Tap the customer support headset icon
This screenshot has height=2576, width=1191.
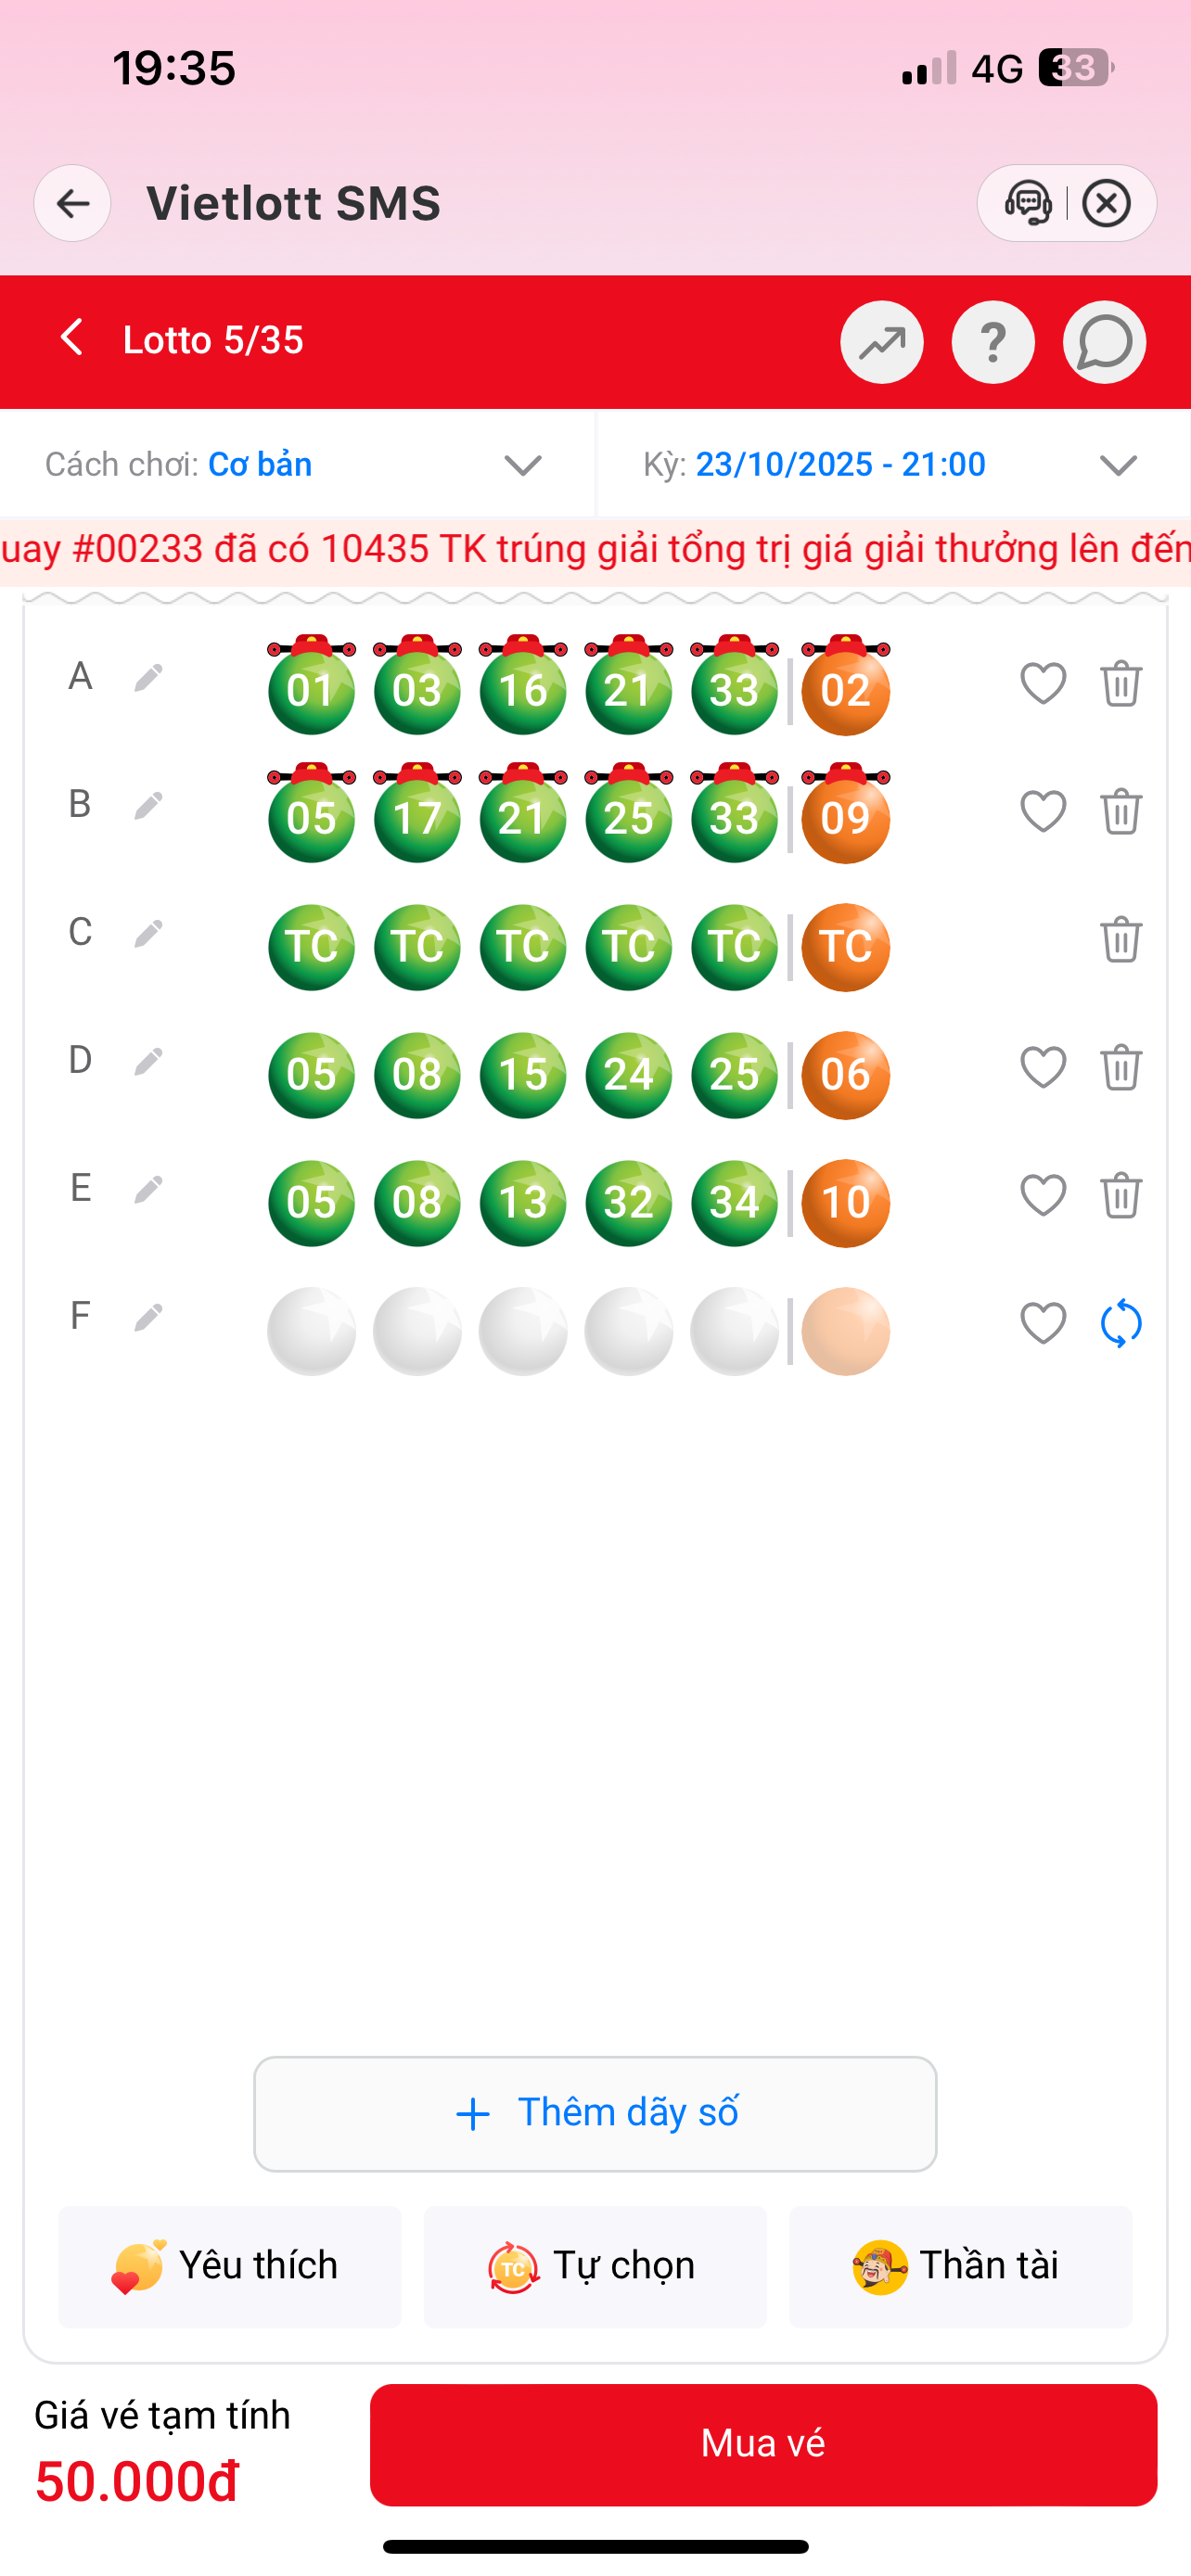click(1027, 204)
